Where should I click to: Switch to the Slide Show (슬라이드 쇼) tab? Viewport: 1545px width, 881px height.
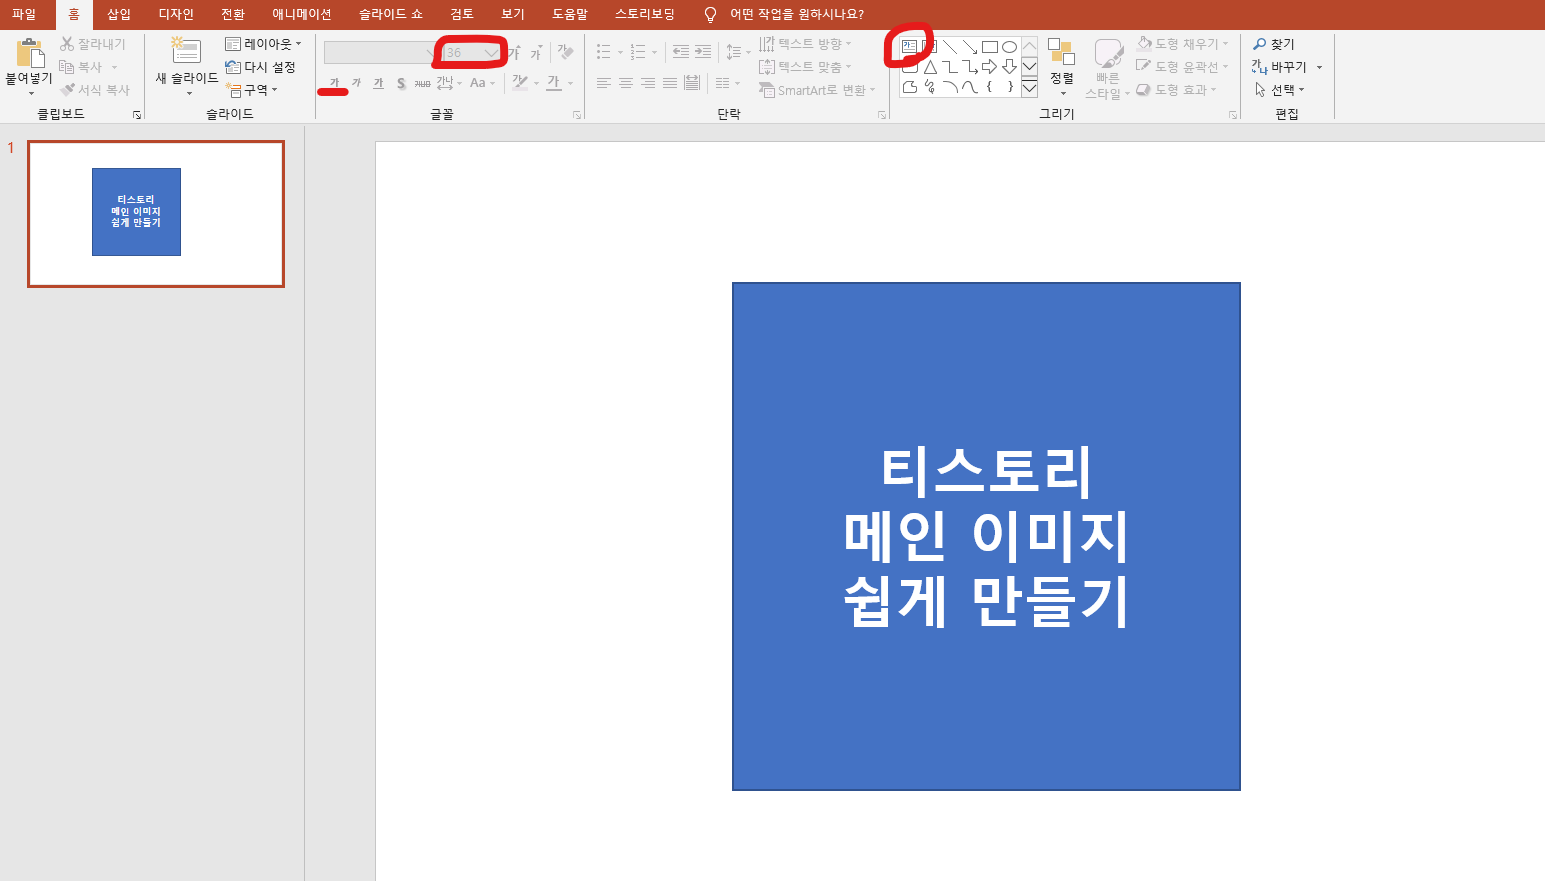click(391, 14)
